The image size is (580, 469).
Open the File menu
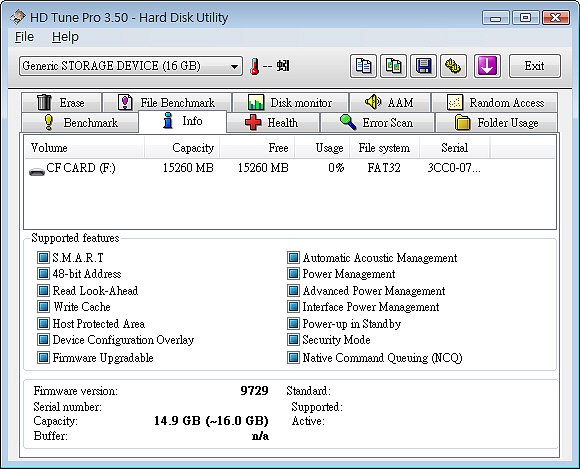[24, 37]
